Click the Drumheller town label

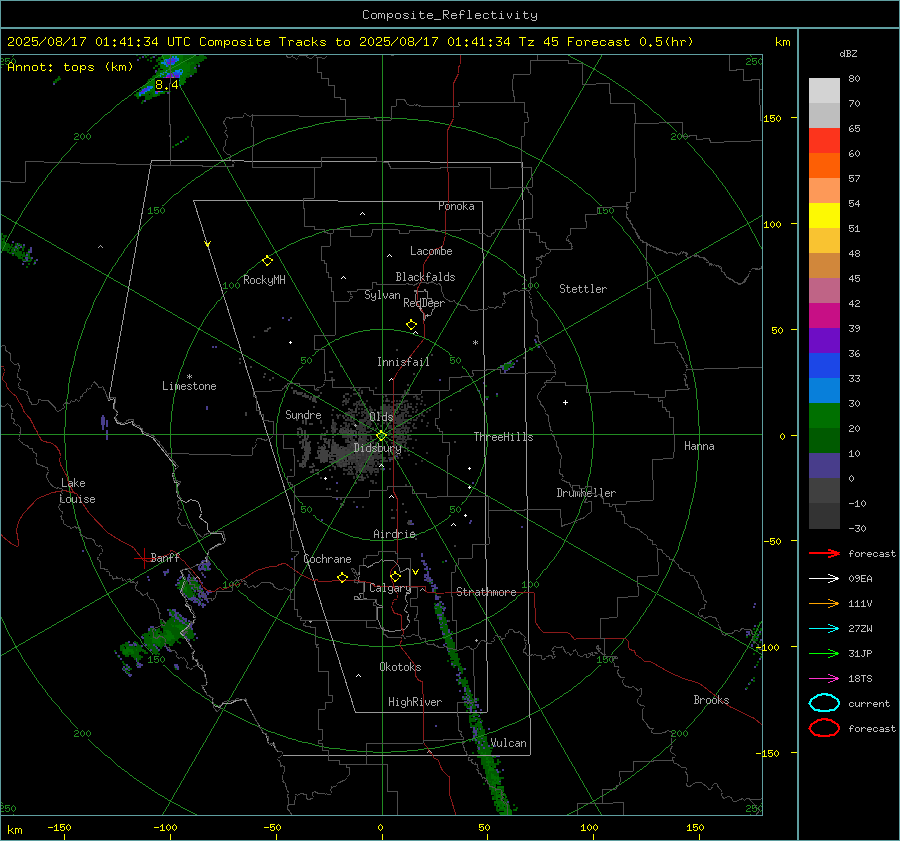click(586, 493)
